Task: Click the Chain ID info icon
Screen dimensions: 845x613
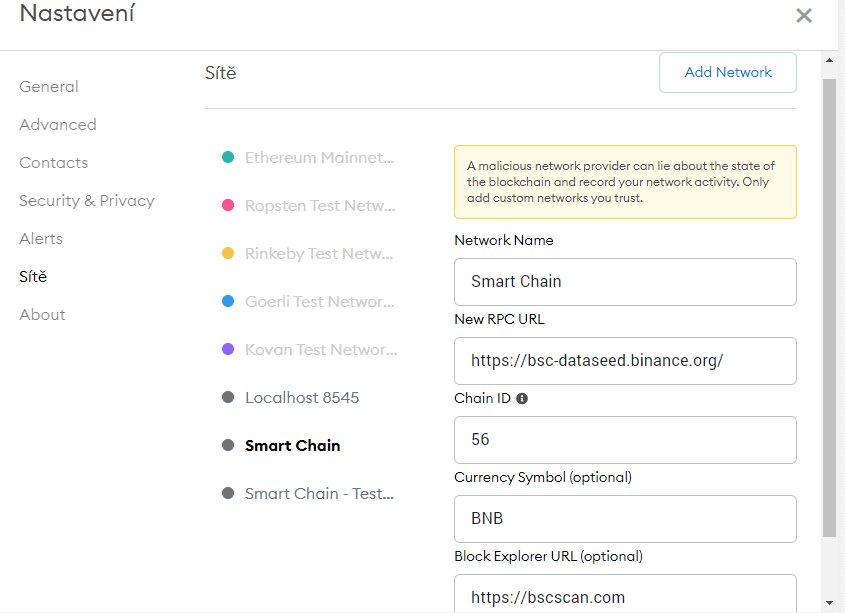Action: pyautogui.click(x=522, y=398)
